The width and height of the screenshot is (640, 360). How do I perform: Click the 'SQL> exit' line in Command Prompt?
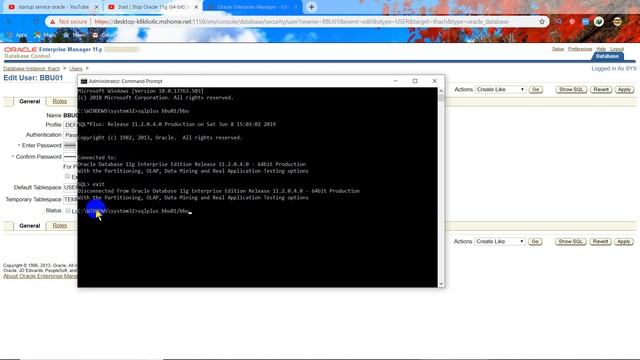[91, 184]
